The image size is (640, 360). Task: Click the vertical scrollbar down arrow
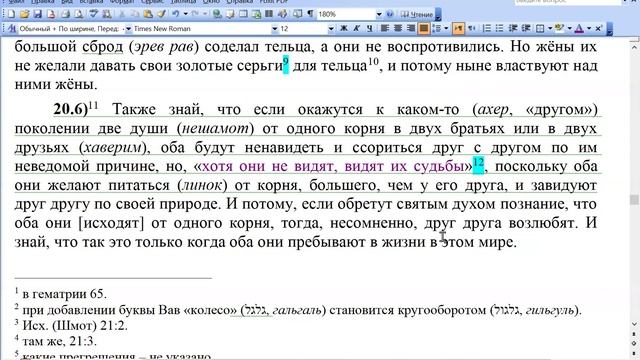[634, 324]
